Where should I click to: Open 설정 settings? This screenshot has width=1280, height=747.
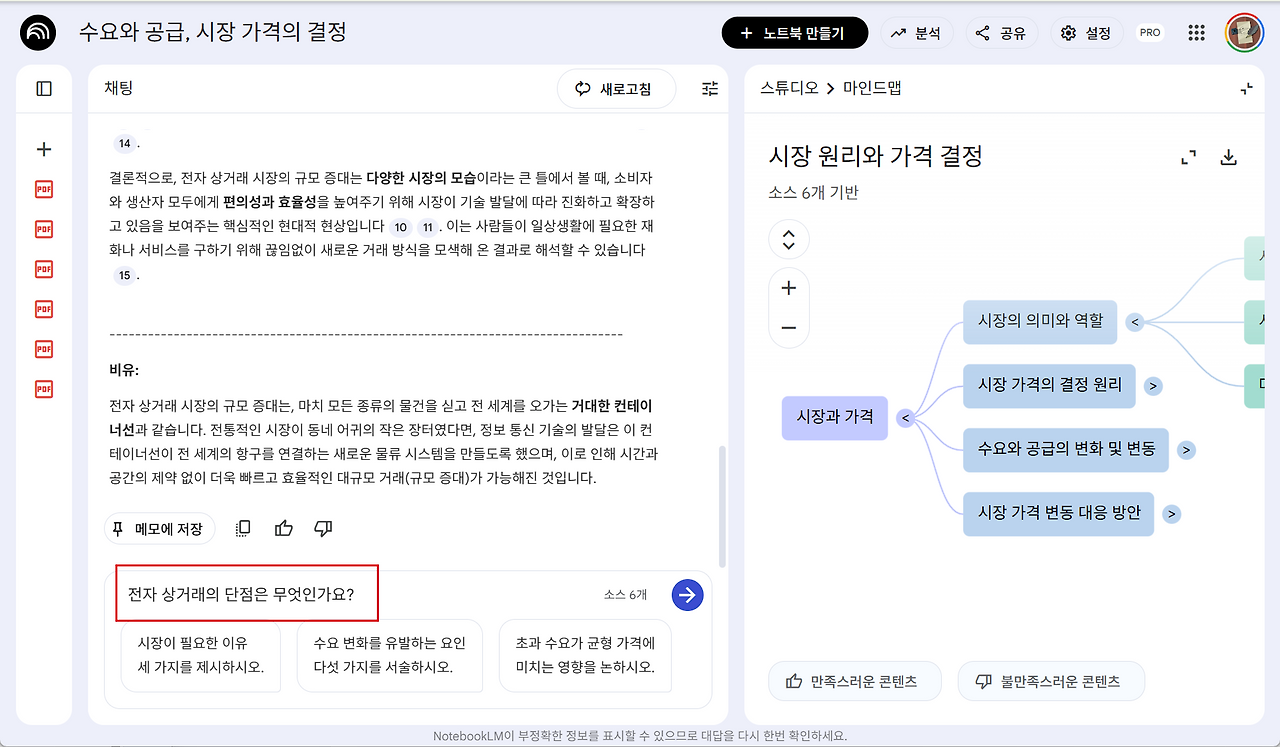(1087, 33)
